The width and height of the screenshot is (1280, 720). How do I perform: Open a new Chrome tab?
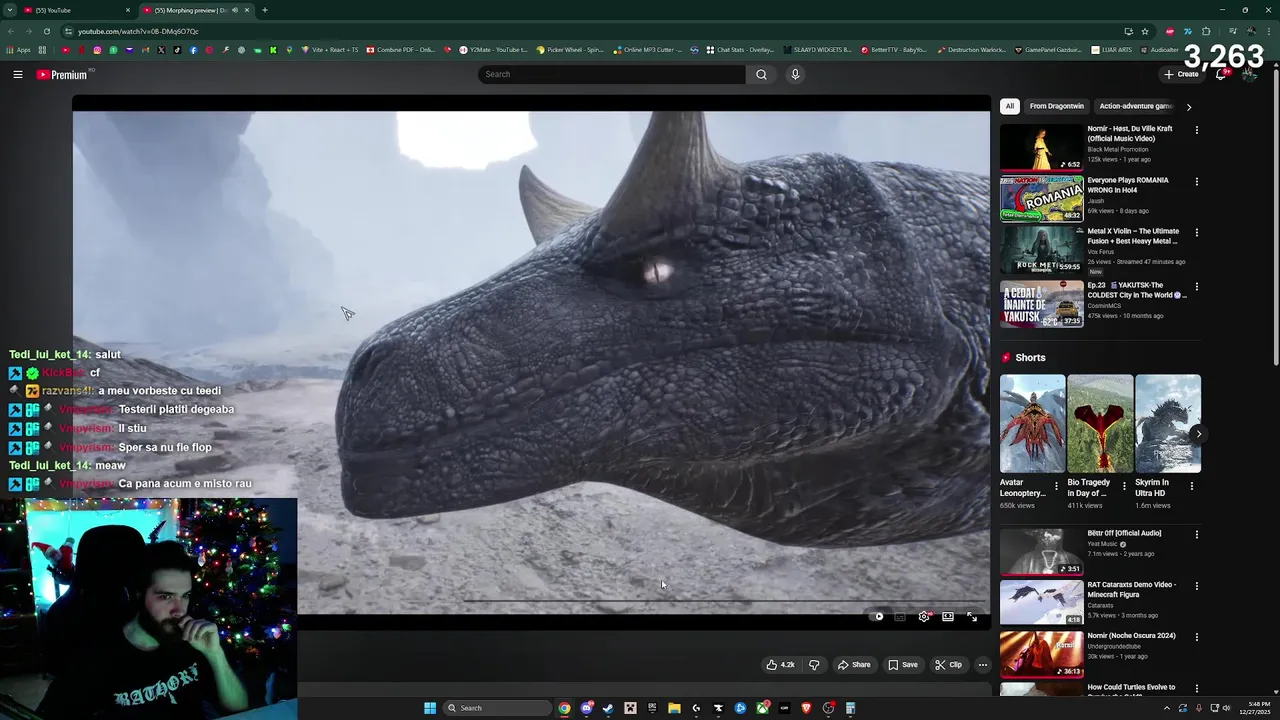264,10
